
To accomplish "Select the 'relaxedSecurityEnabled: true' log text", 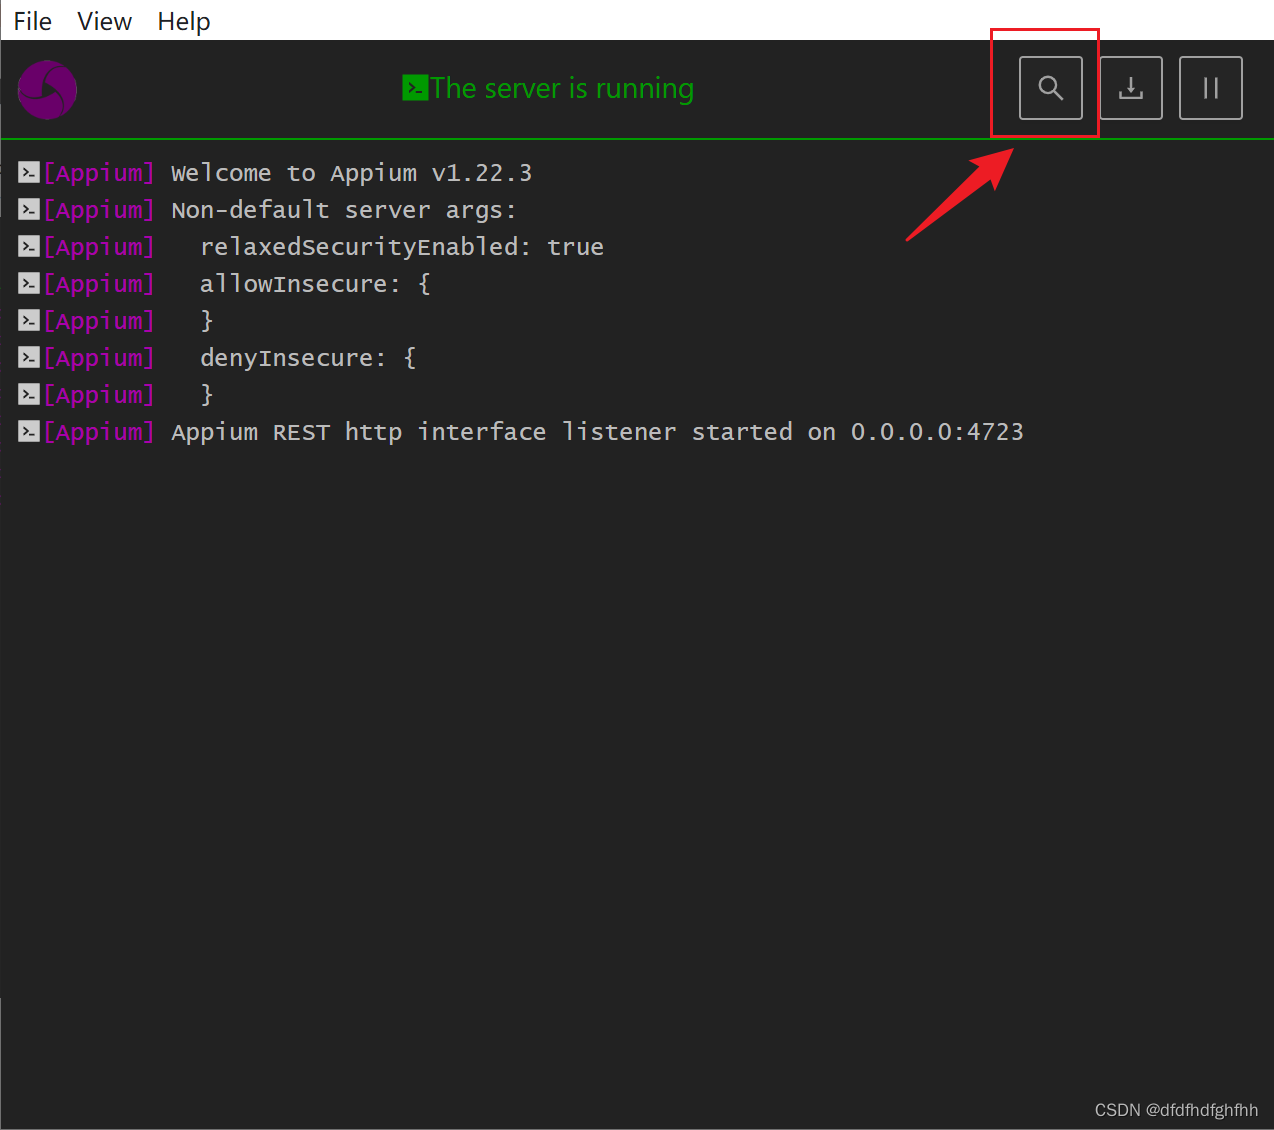I will pos(402,246).
